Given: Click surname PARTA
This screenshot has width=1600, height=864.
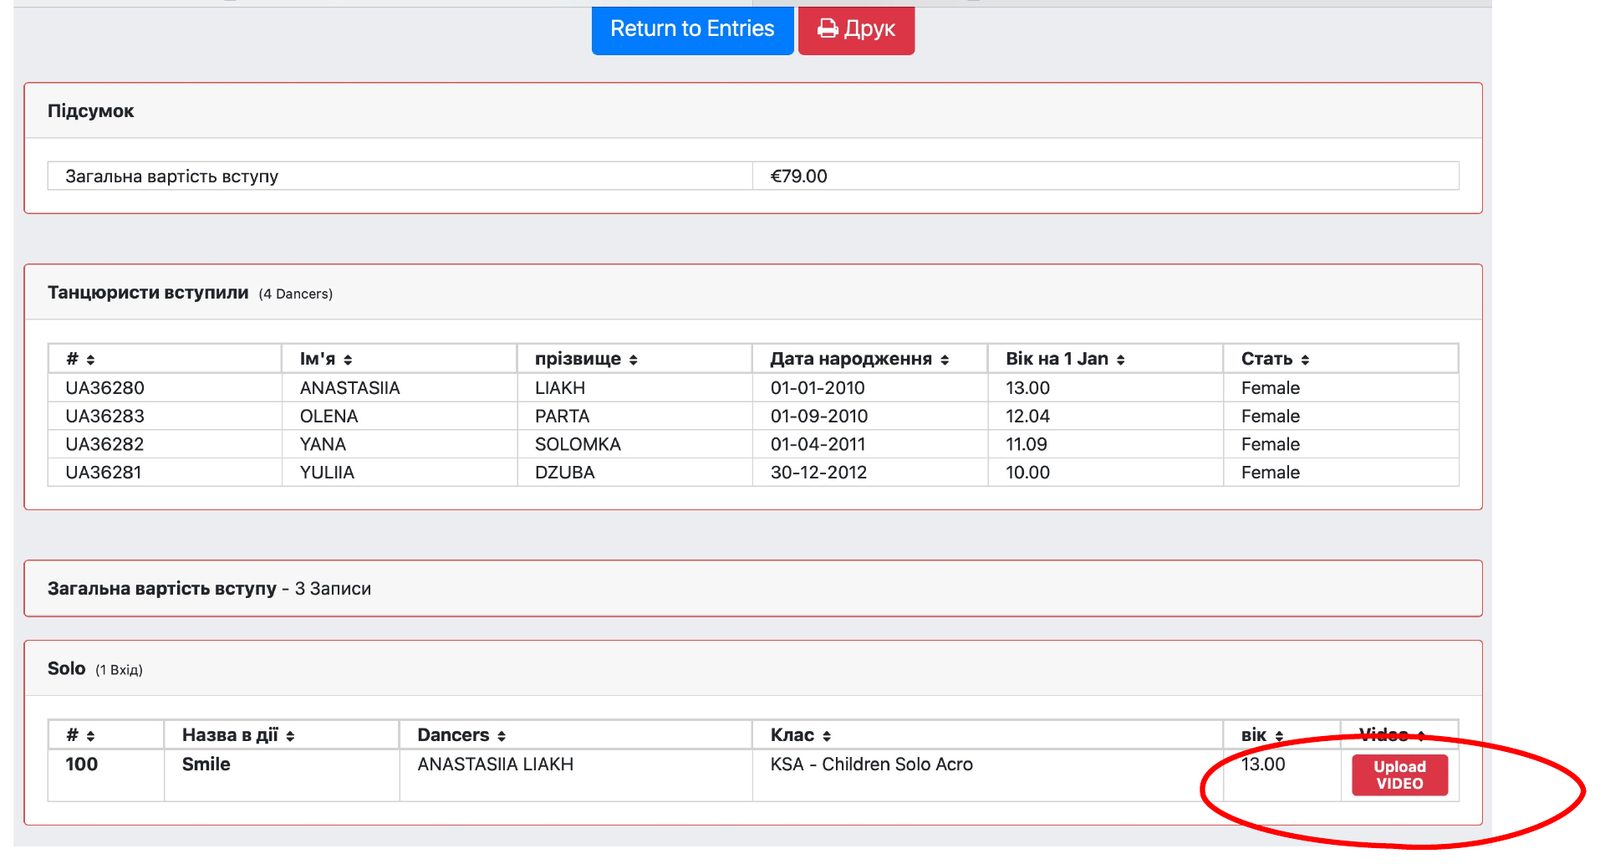Looking at the screenshot, I should pos(562,416).
